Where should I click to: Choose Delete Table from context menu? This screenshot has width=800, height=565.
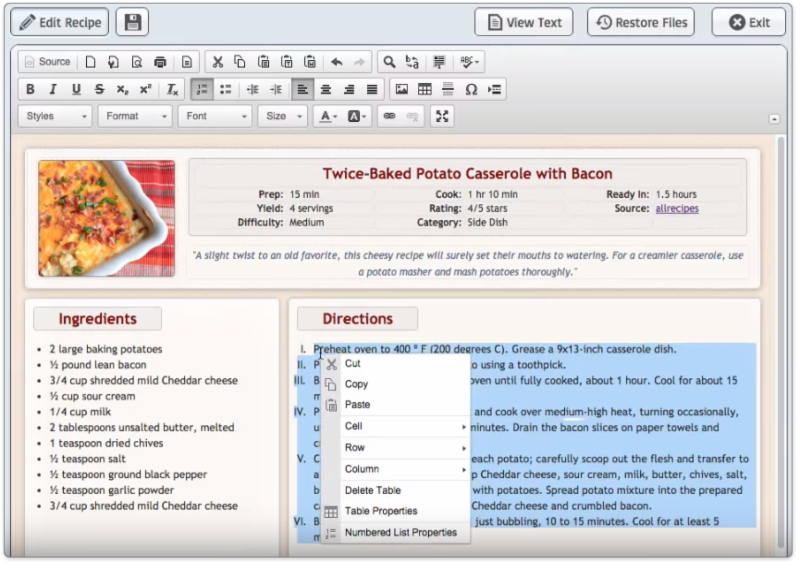pyautogui.click(x=372, y=490)
